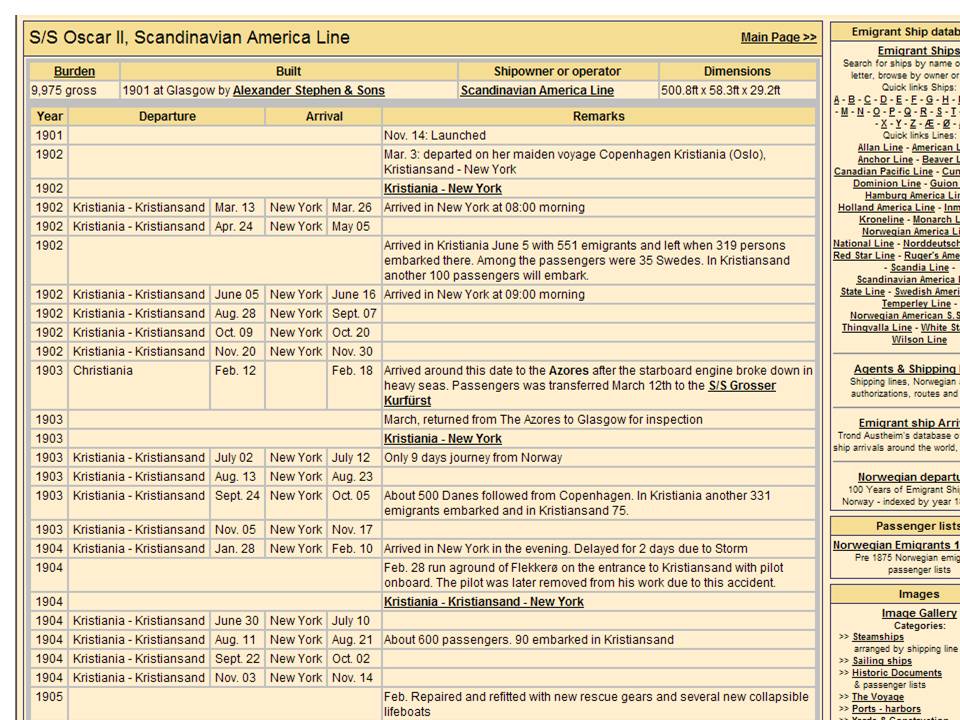The image size is (960, 720).
Task: Open the Norwegian departures link
Action: click(x=909, y=477)
